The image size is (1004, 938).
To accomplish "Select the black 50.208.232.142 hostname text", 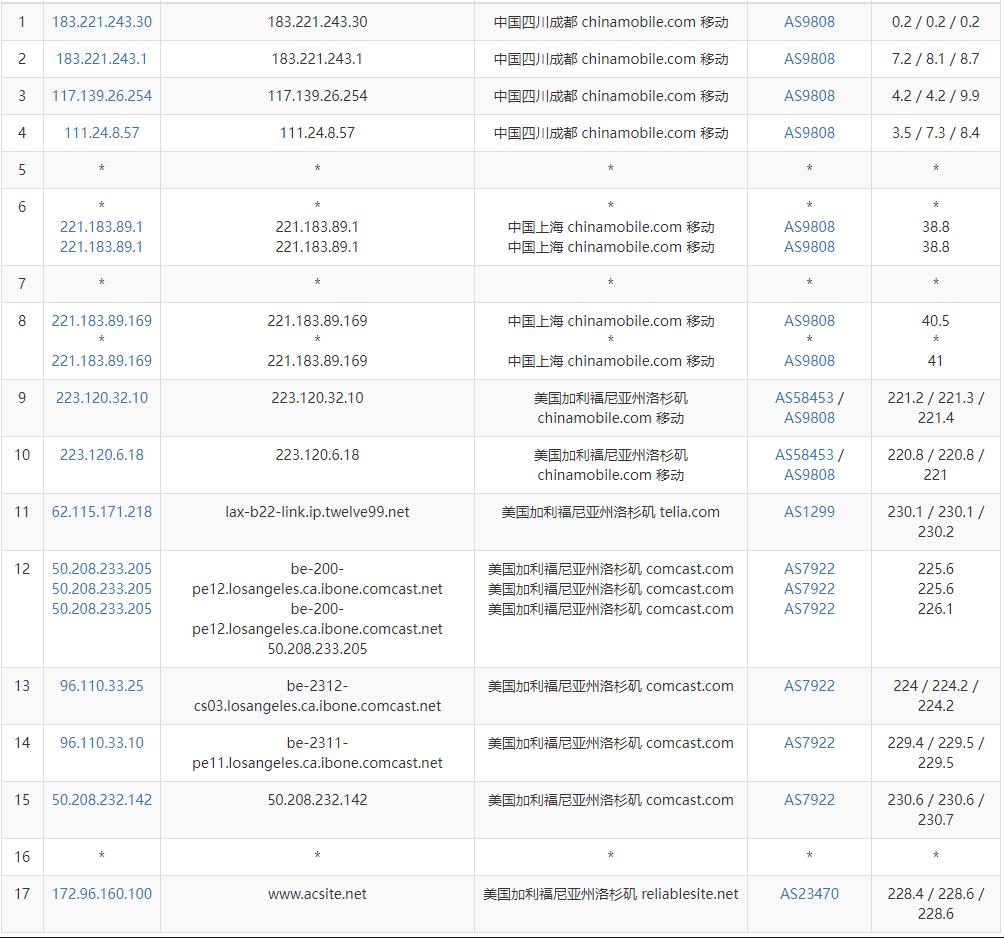I will (317, 800).
